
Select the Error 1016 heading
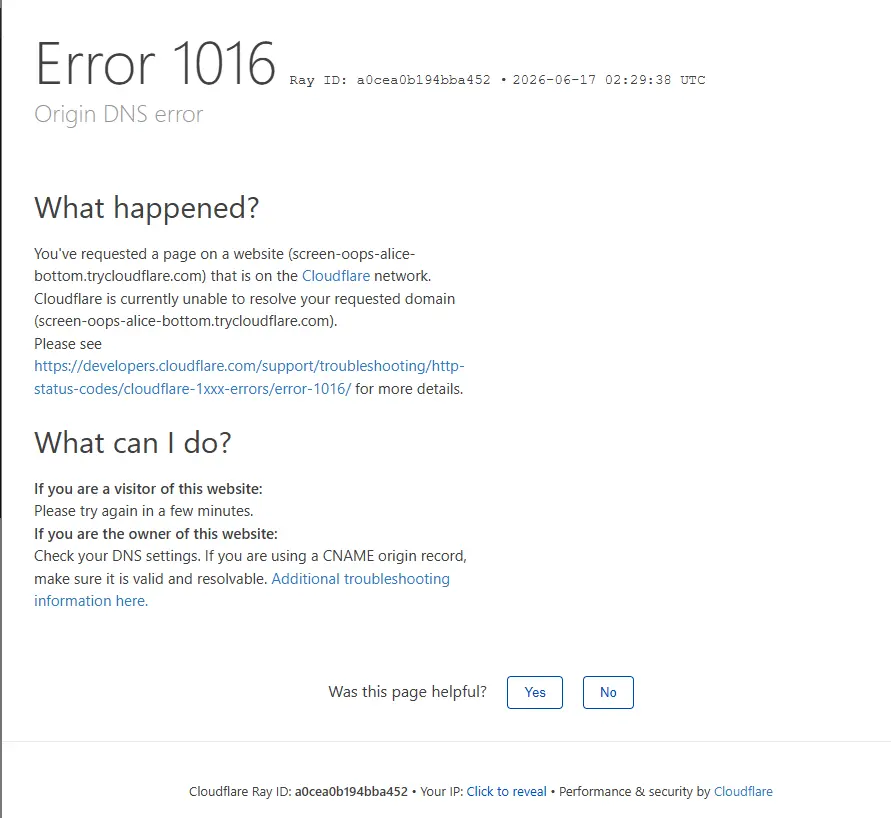pos(155,64)
